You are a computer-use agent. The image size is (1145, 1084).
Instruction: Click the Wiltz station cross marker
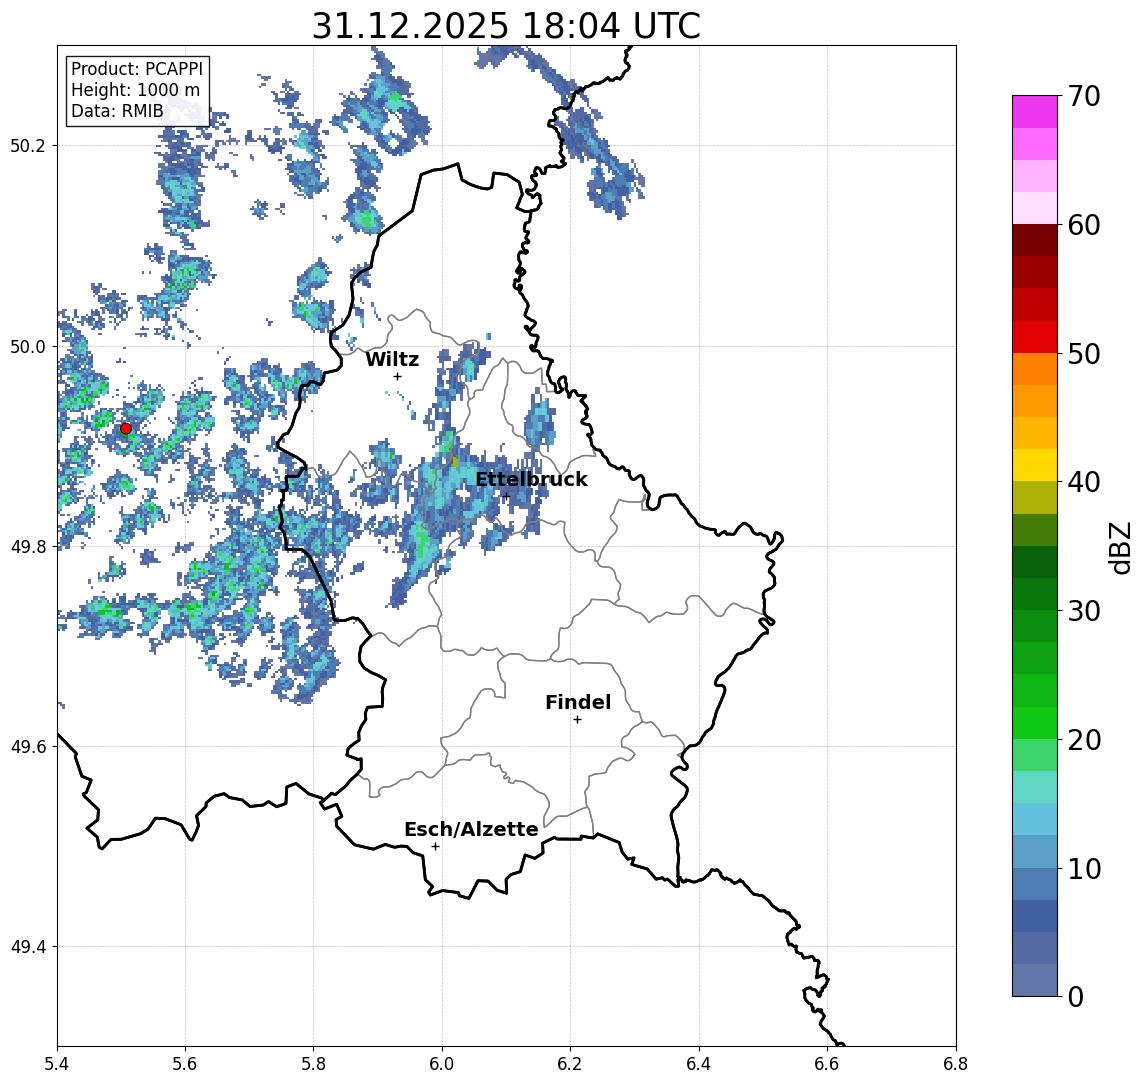tap(397, 376)
